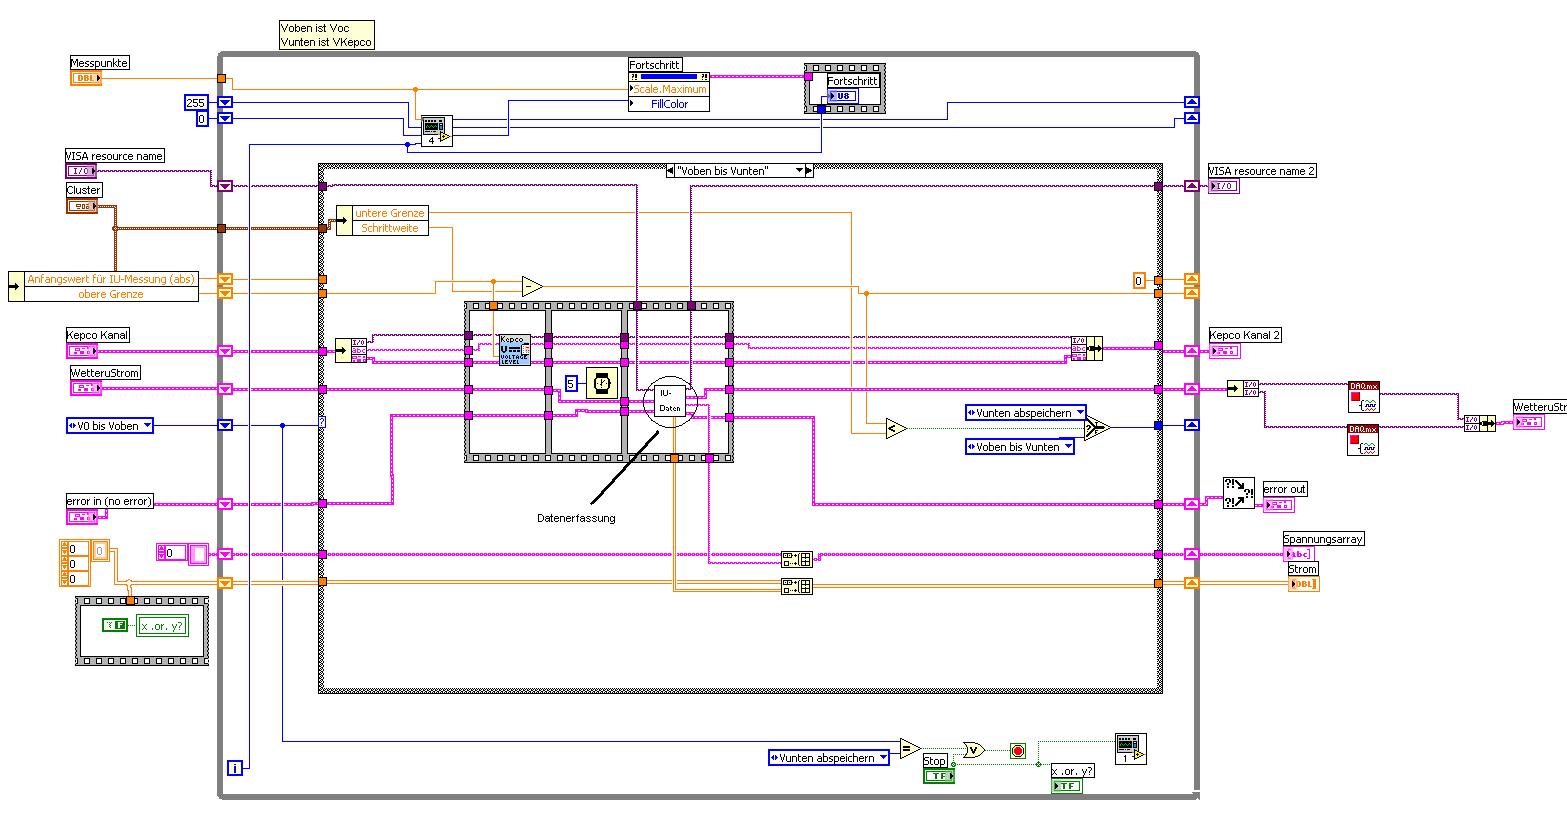Click the blue numeric constant 0 below 255
1567x827 pixels.
click(201, 119)
